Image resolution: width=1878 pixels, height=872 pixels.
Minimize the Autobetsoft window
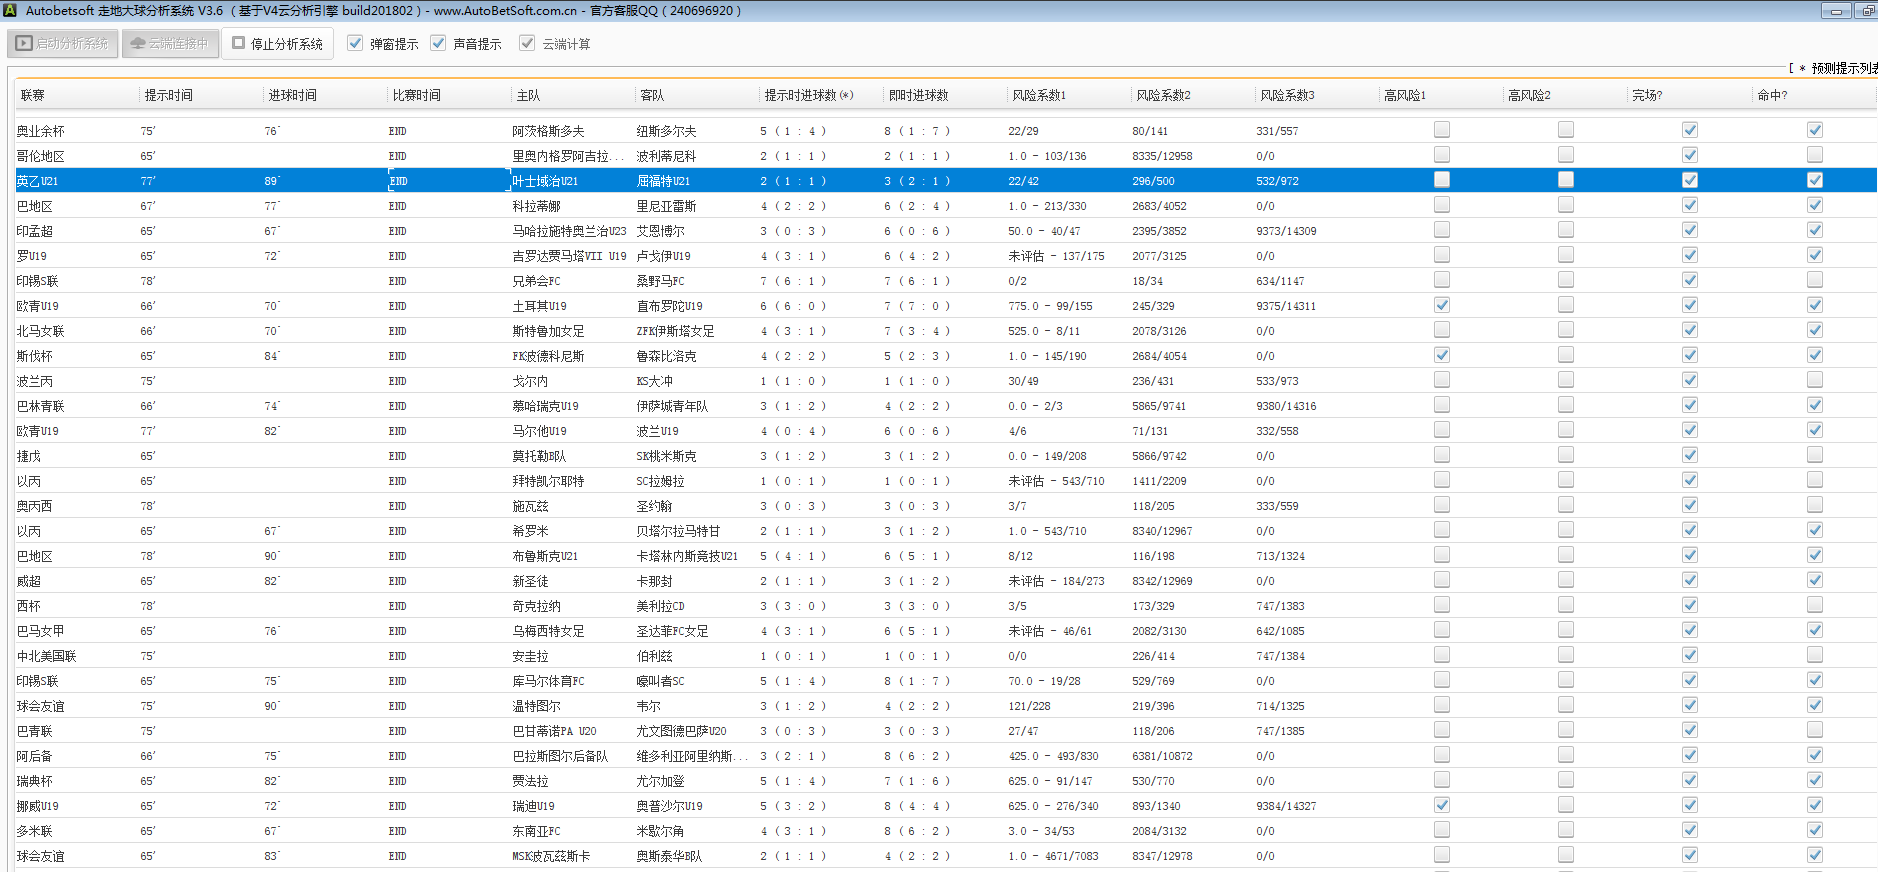point(1836,11)
